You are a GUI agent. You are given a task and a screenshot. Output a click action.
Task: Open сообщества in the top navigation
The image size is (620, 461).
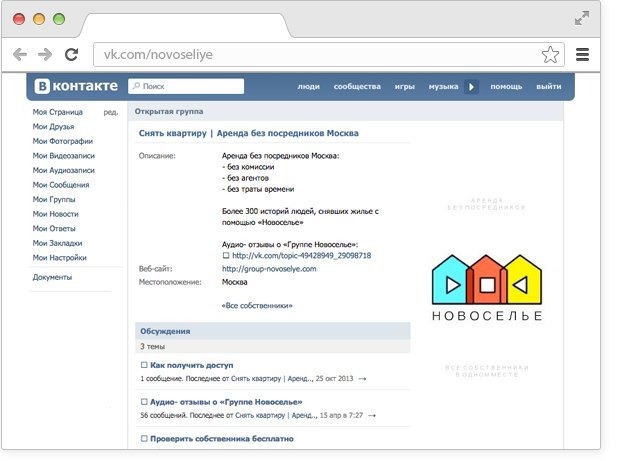[357, 87]
